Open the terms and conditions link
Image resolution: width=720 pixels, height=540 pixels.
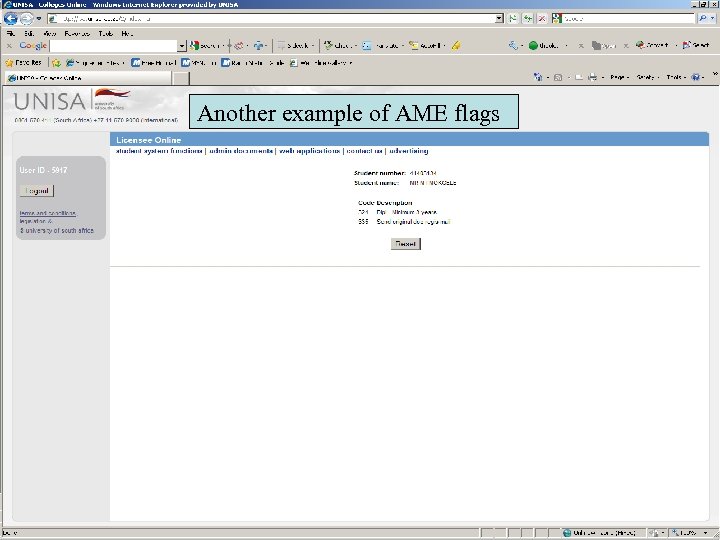click(48, 213)
